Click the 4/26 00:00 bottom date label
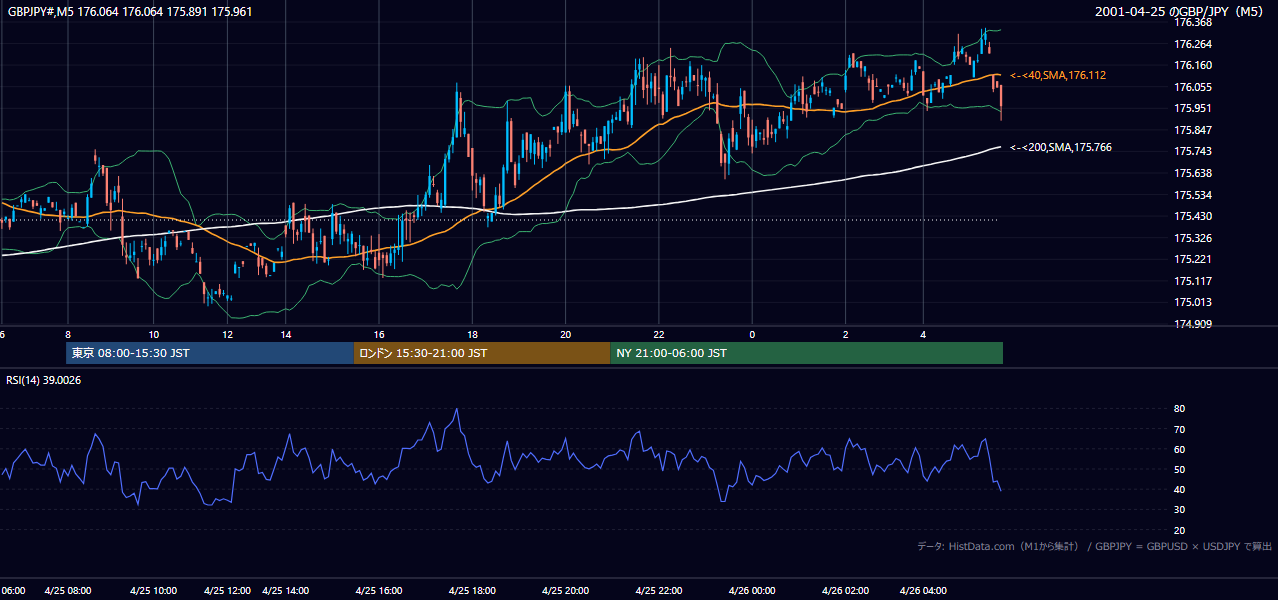Screen dimensions: 1278x600 751,591
